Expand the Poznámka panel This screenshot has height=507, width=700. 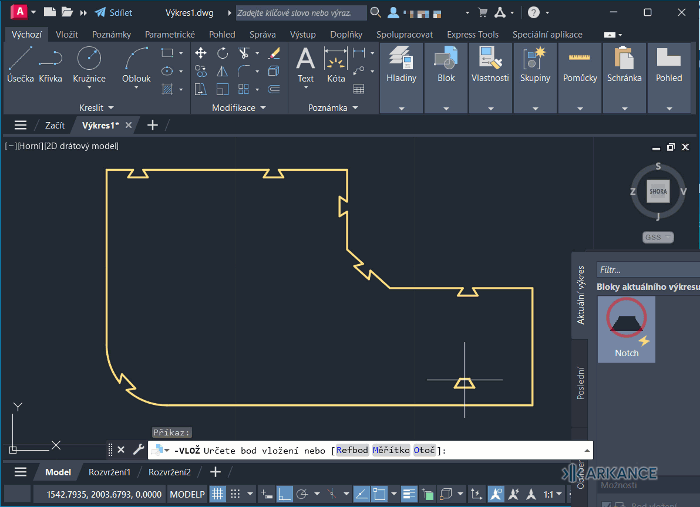tap(333, 108)
